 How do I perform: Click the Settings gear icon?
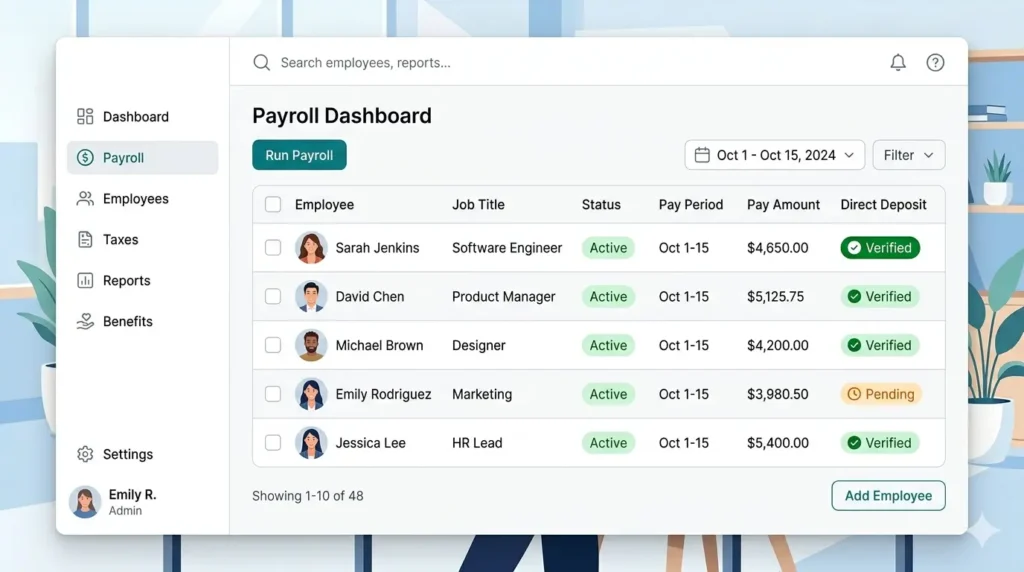coord(85,454)
